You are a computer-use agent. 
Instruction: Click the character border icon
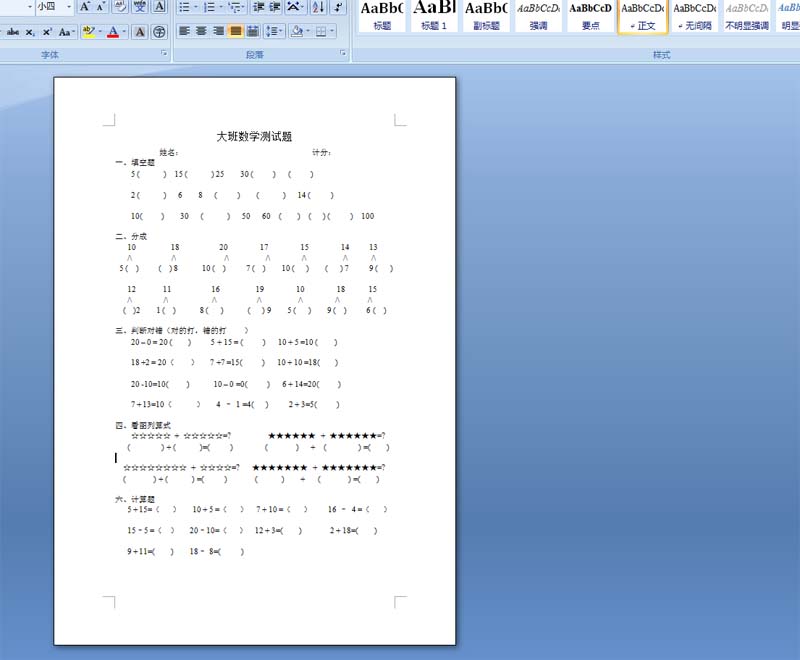(x=159, y=7)
